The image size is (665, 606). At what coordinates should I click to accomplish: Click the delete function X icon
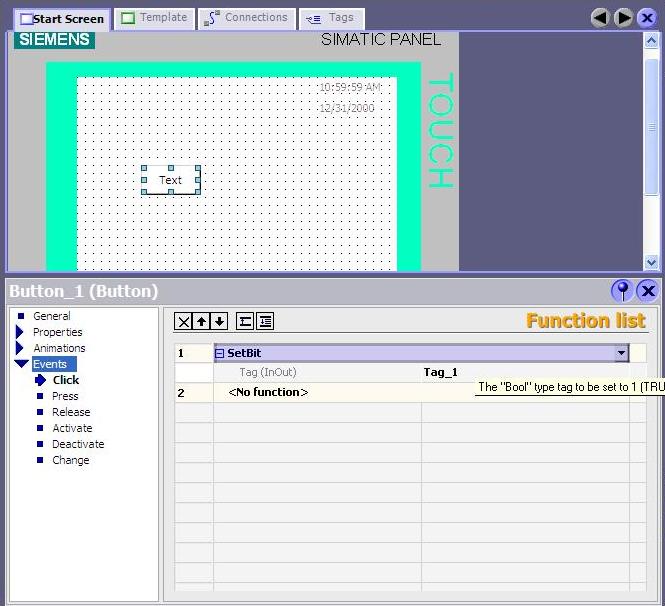point(183,321)
